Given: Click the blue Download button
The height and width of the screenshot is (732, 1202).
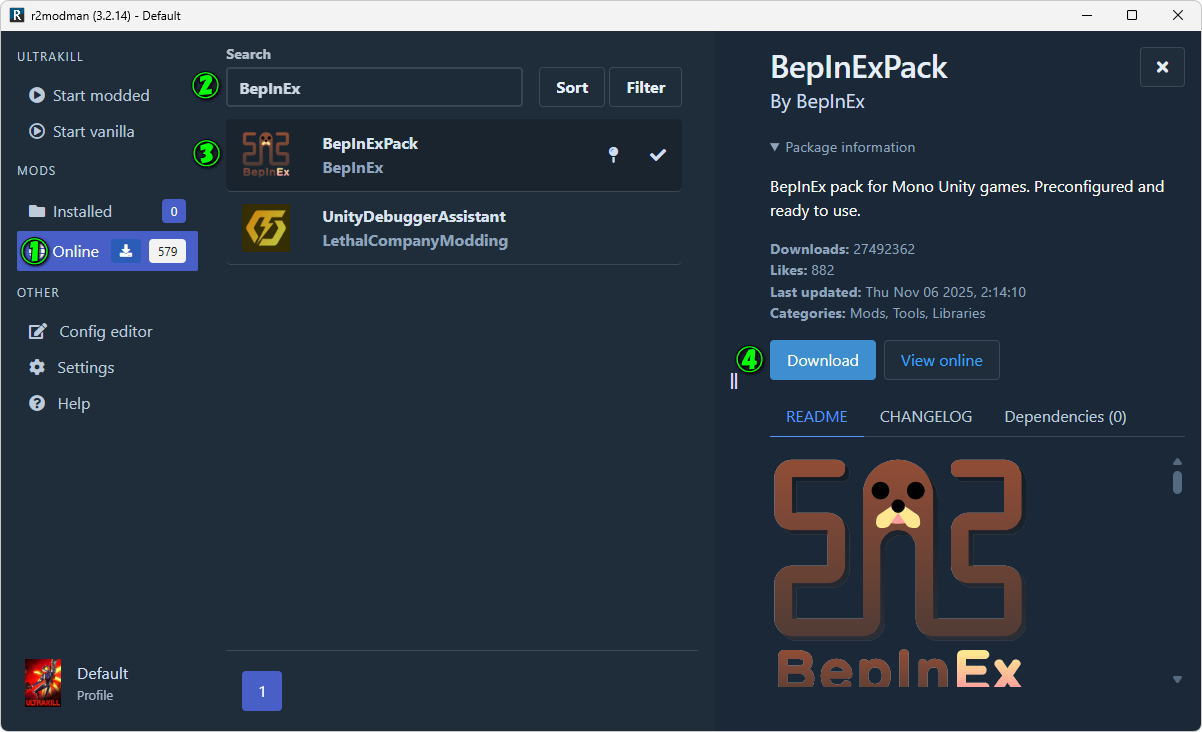Looking at the screenshot, I should (x=822, y=360).
